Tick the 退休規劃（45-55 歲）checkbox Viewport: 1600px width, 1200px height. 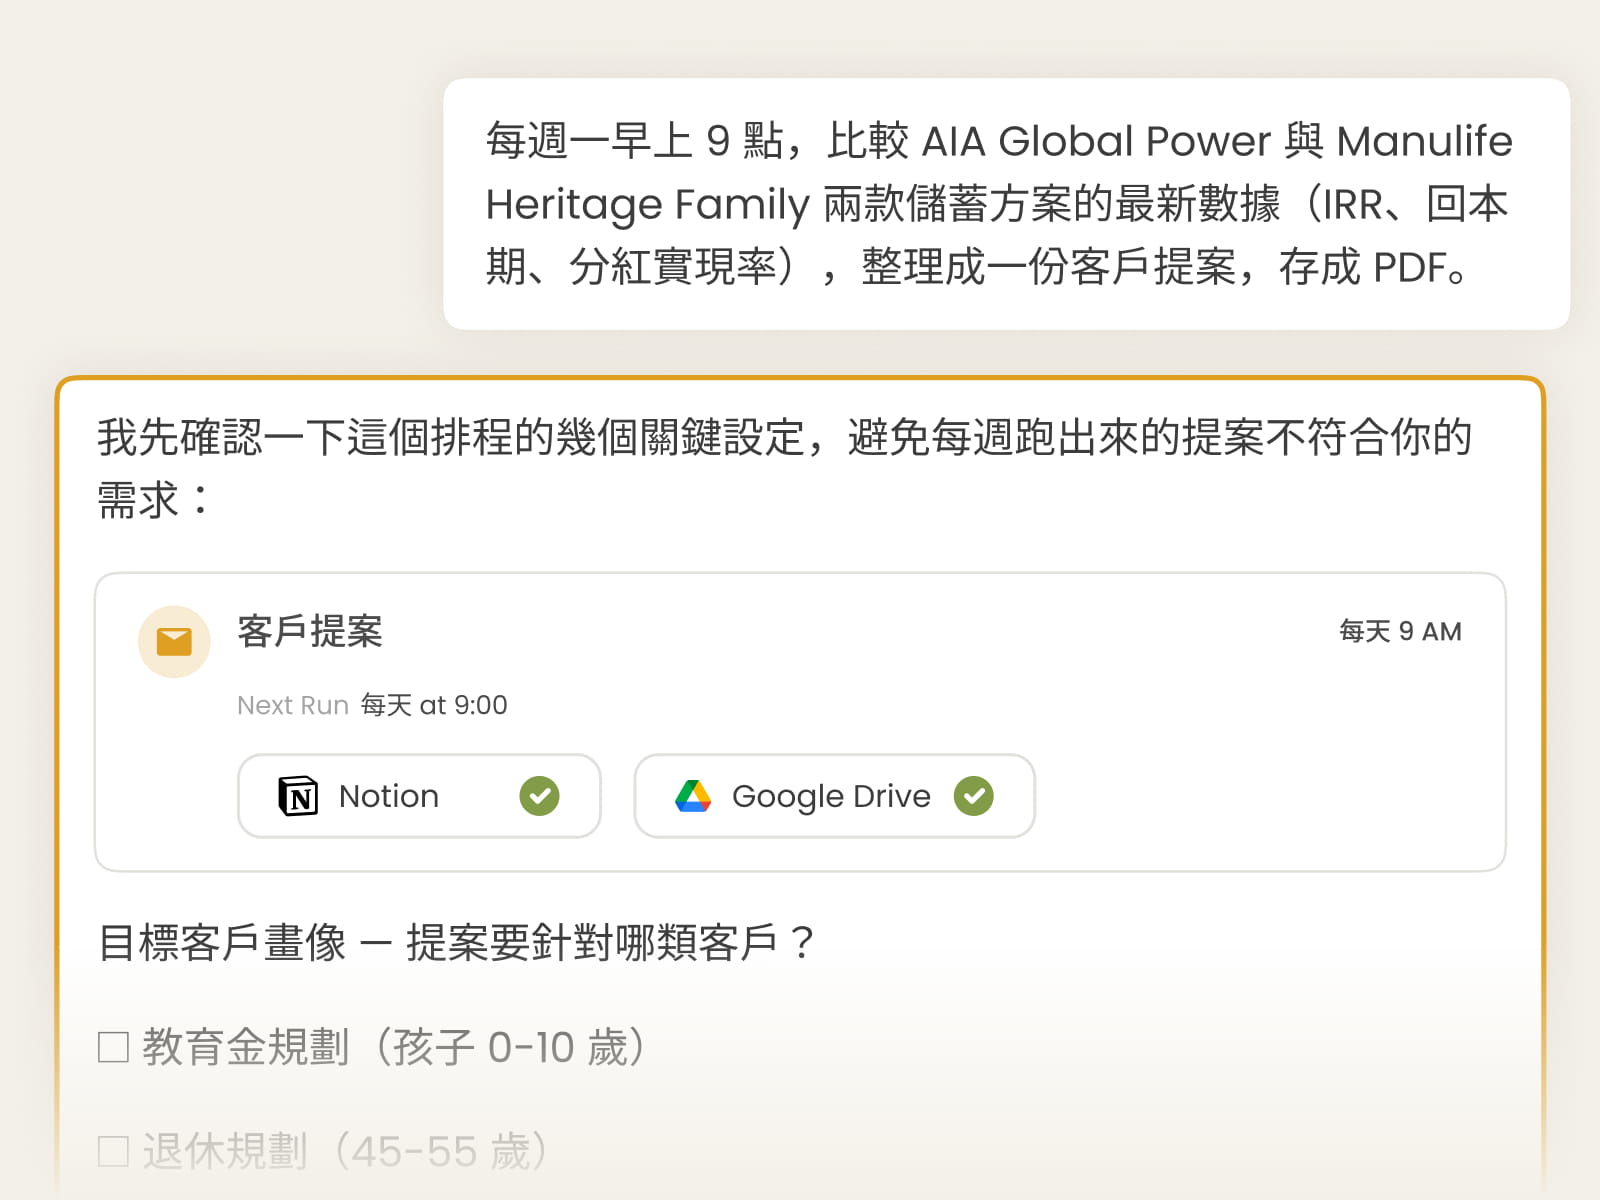pos(114,1151)
